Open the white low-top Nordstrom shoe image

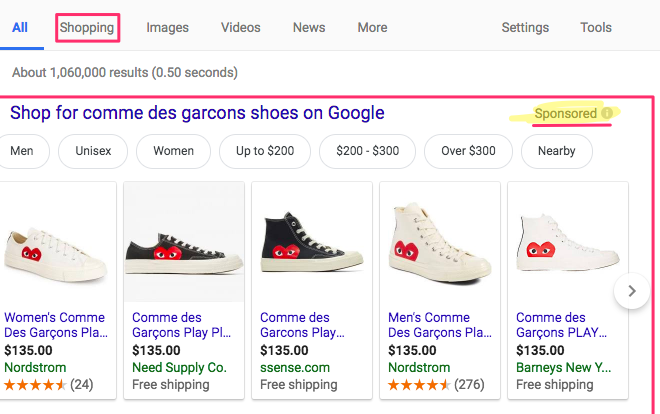tap(56, 255)
